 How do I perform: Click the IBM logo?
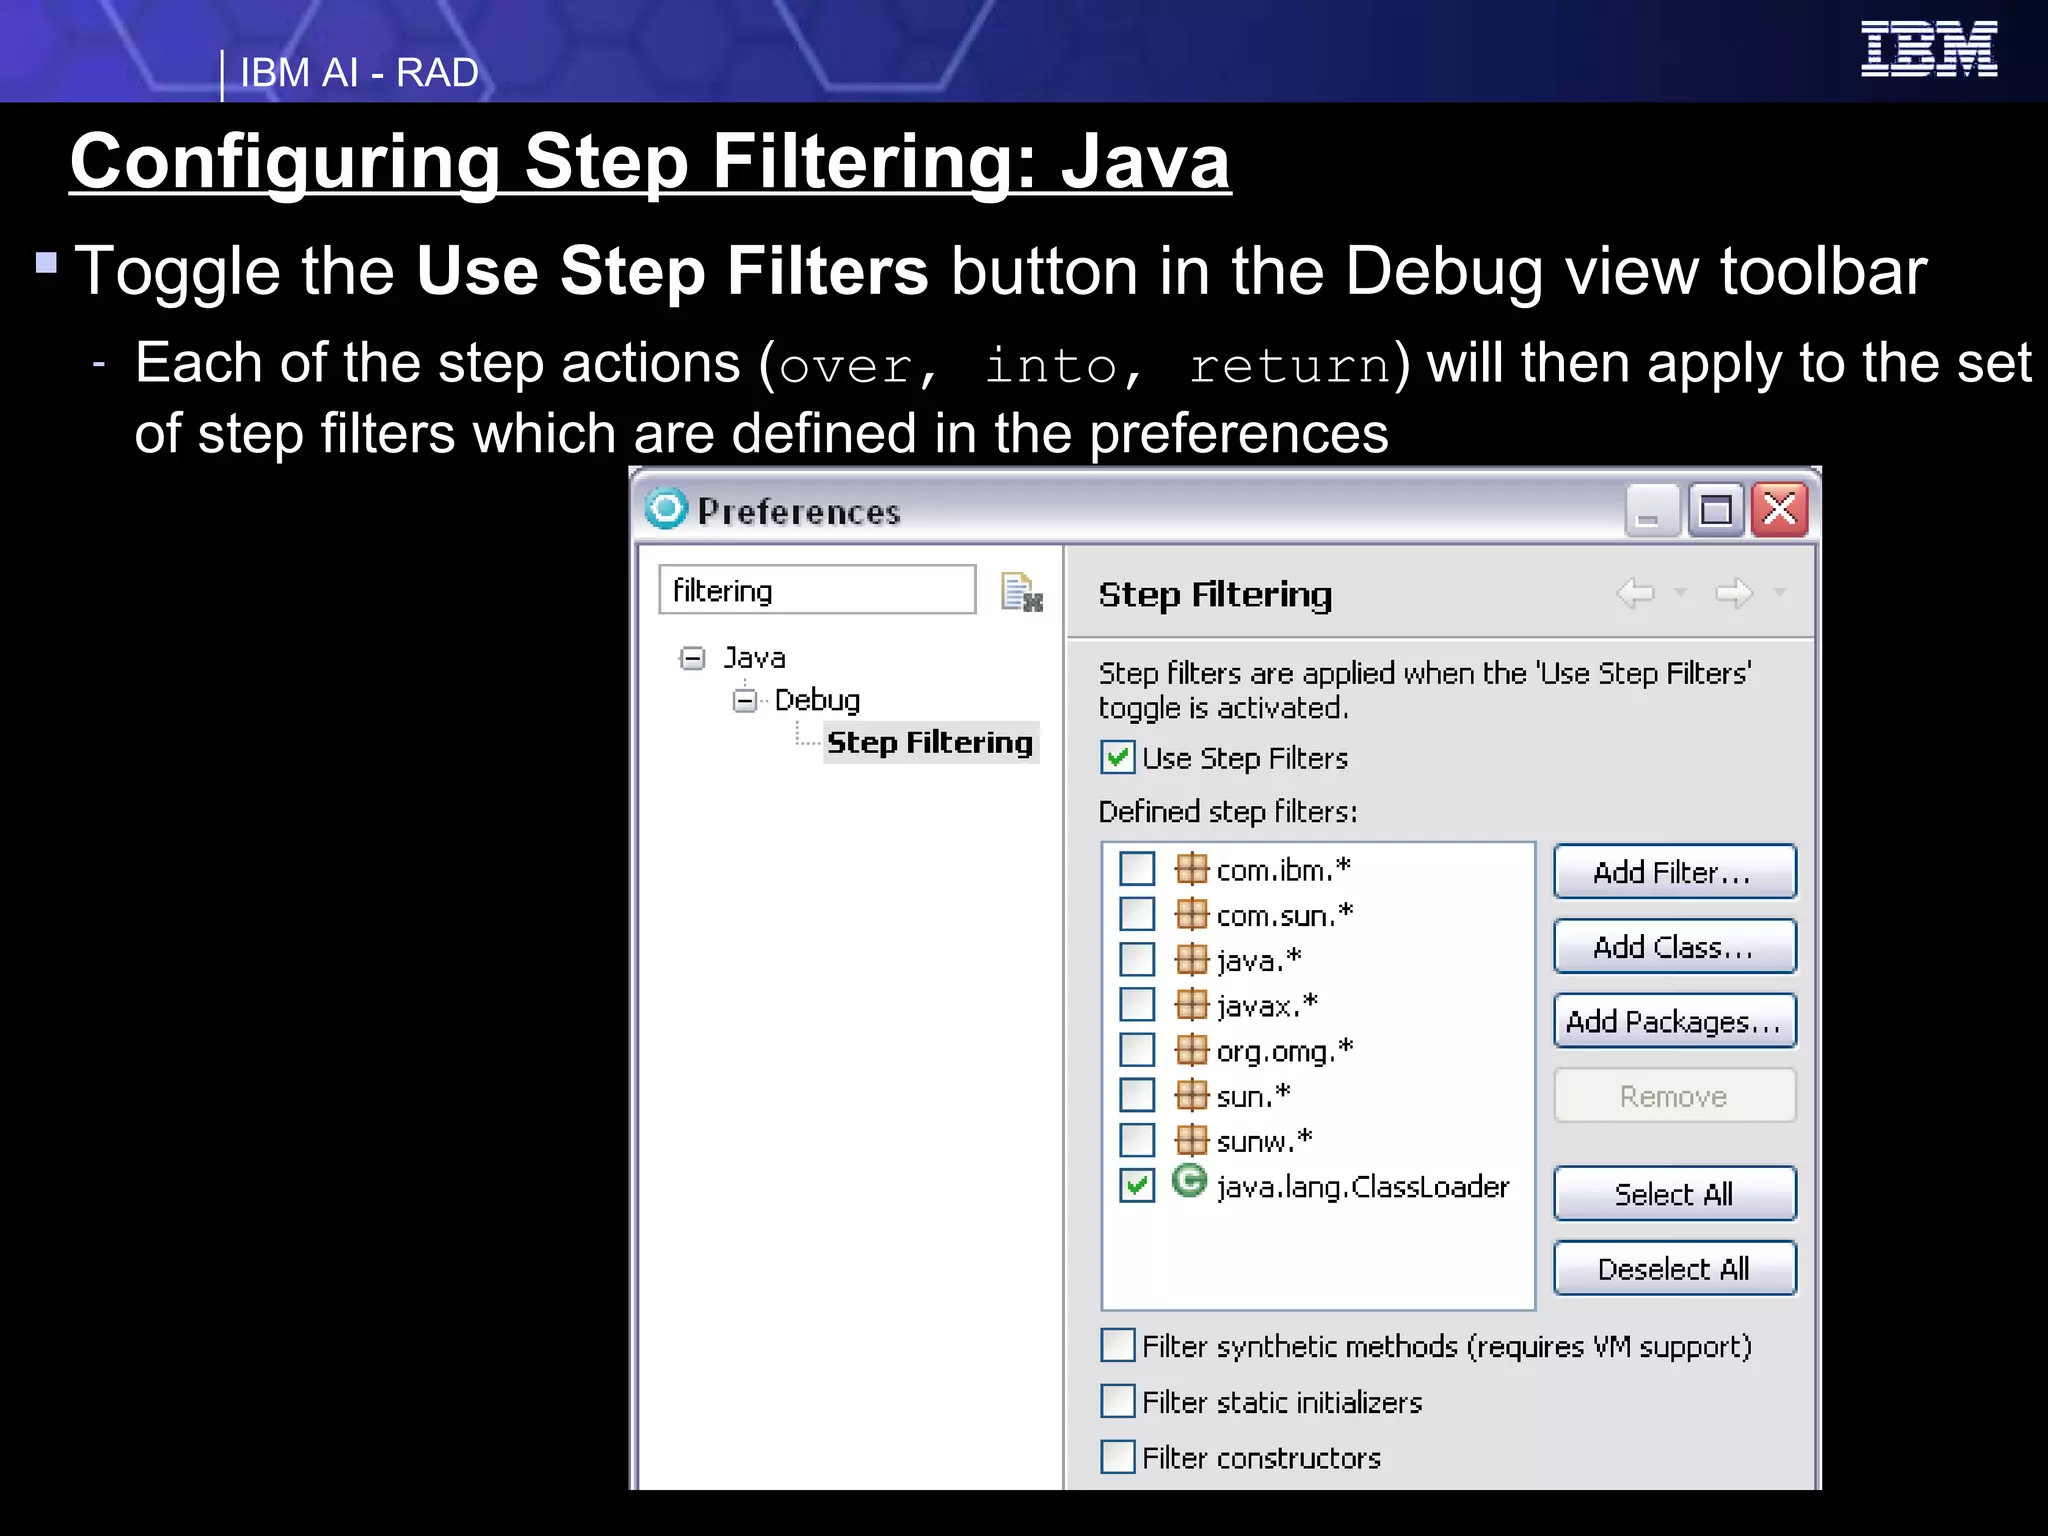click(x=1929, y=49)
